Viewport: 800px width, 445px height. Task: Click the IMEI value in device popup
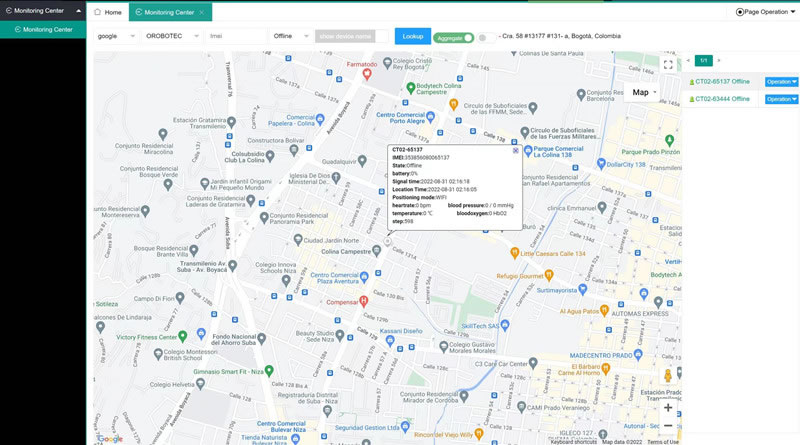click(427, 158)
